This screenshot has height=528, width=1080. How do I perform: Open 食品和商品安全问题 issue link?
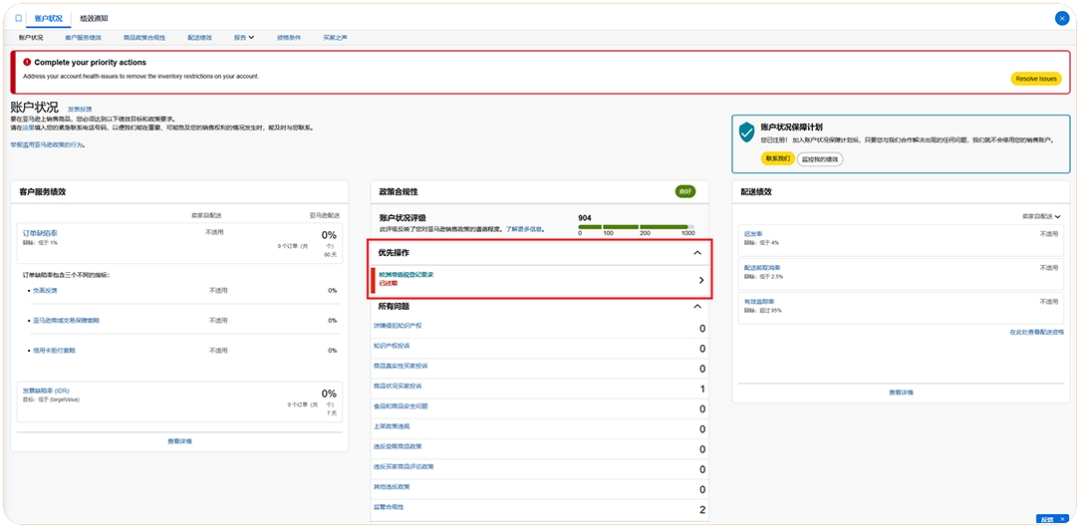click(x=400, y=406)
